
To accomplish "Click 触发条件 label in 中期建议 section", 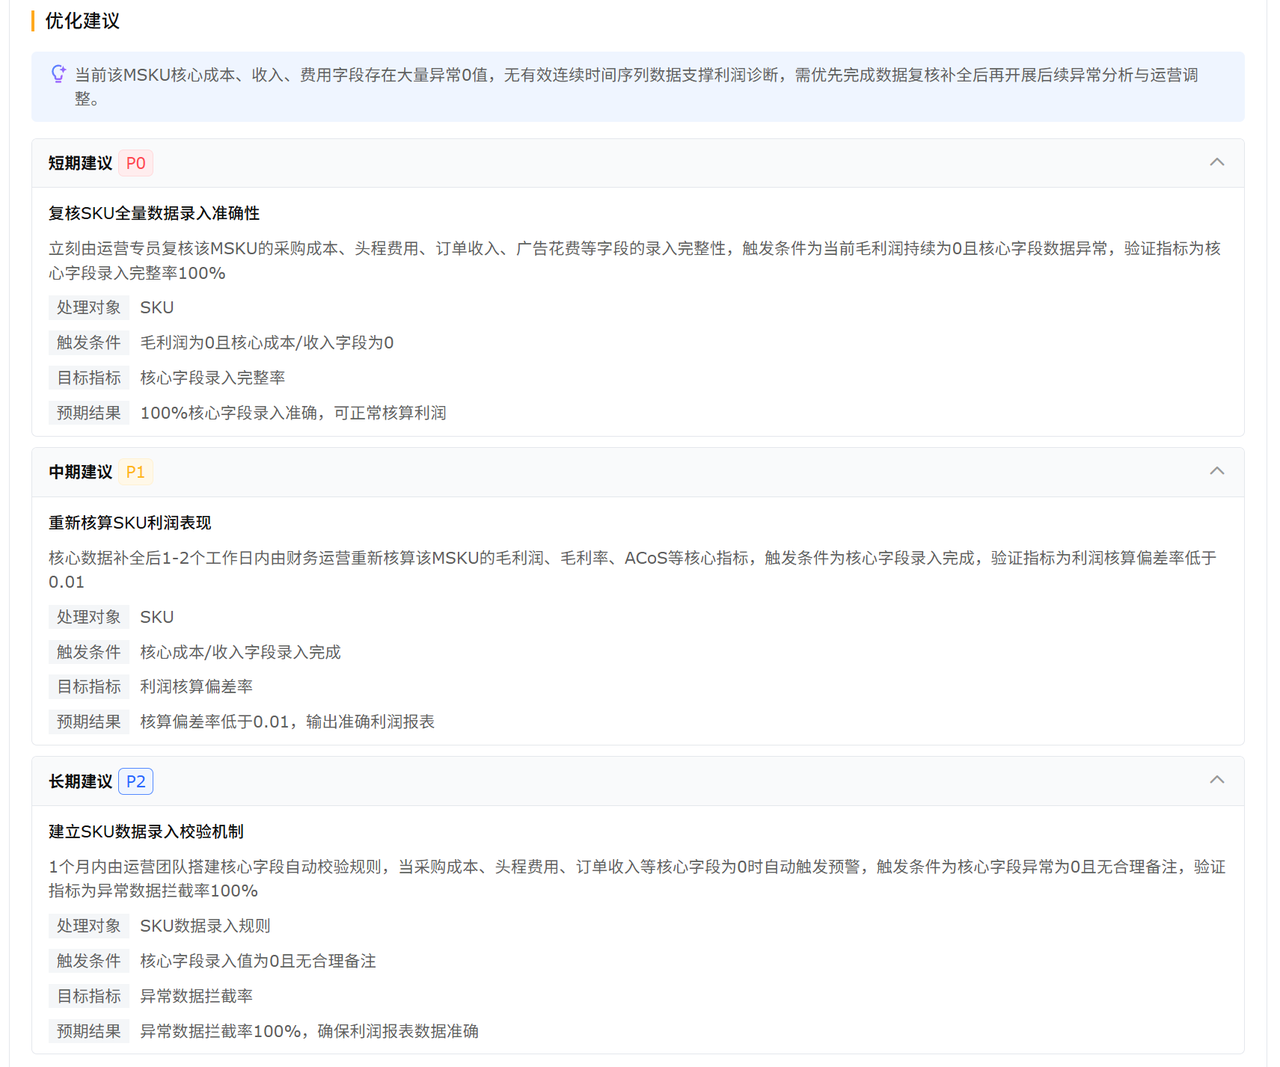I will [x=89, y=652].
